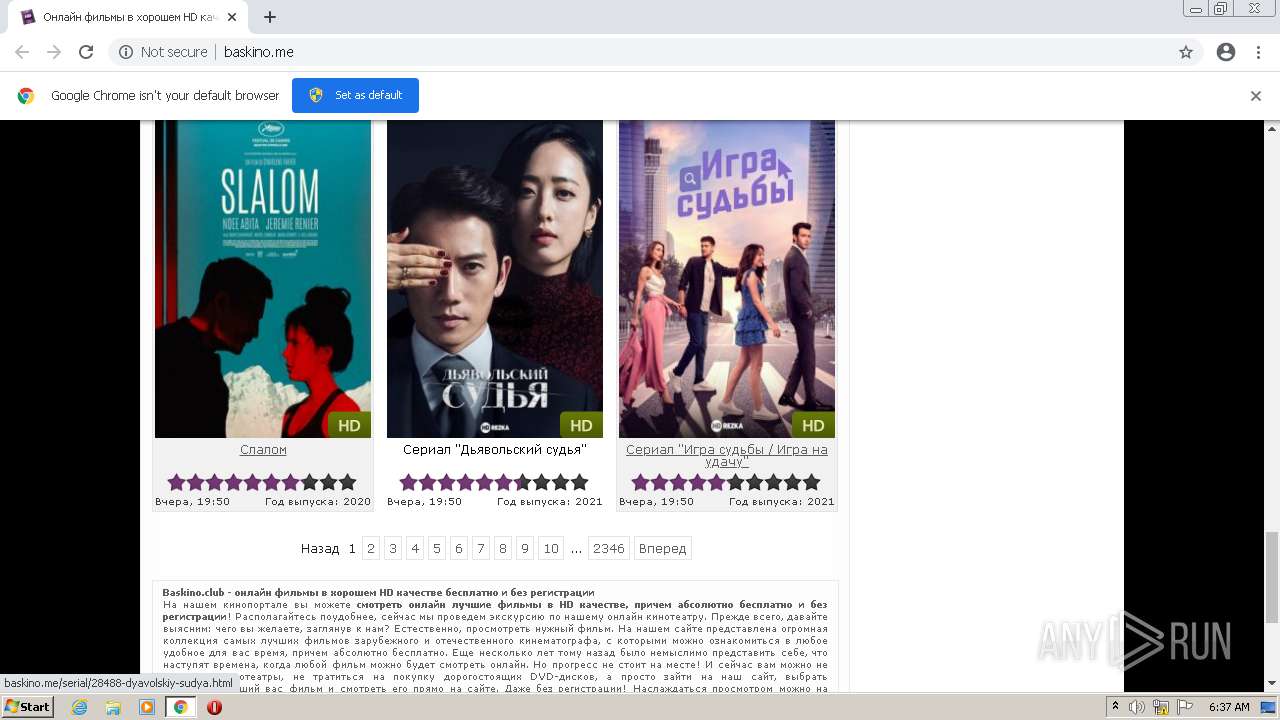Click the Назад pagination text

point(320,548)
